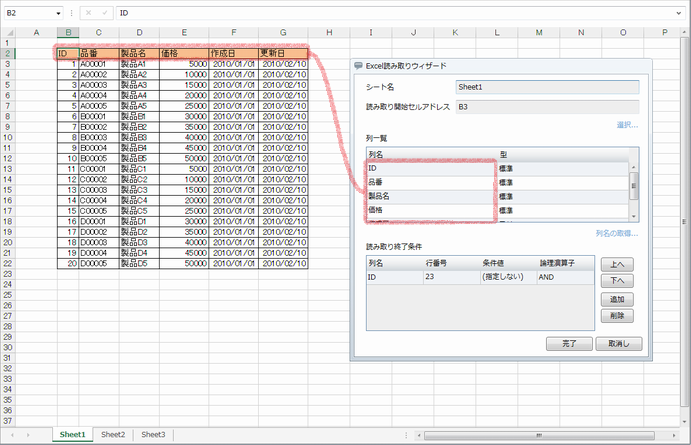Click the 列名の取得... link
Image resolution: width=691 pixels, height=445 pixels.
tap(616, 233)
